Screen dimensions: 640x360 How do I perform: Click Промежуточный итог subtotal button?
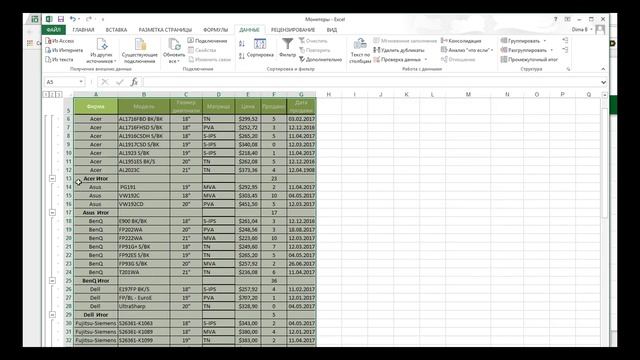pos(529,60)
